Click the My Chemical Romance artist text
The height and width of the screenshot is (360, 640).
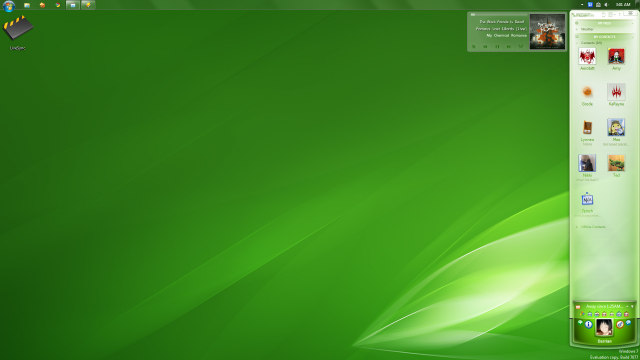point(506,36)
